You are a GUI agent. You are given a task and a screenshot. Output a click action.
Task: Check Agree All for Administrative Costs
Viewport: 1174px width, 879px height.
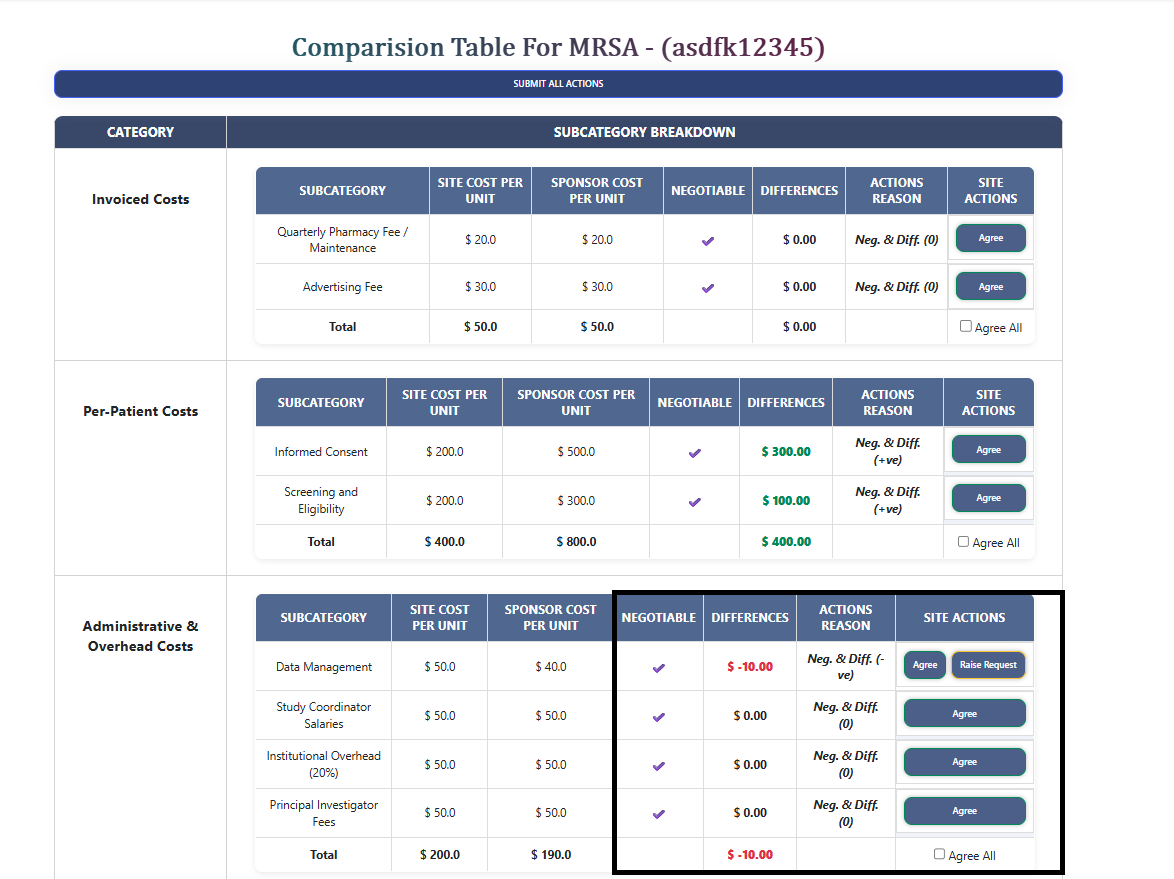click(x=938, y=853)
